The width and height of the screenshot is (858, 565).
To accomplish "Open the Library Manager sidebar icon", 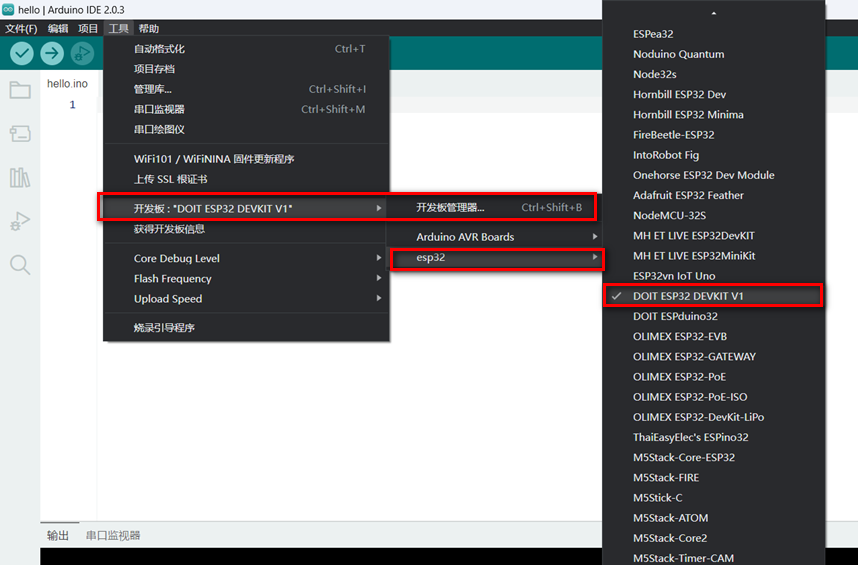I will pos(20,177).
